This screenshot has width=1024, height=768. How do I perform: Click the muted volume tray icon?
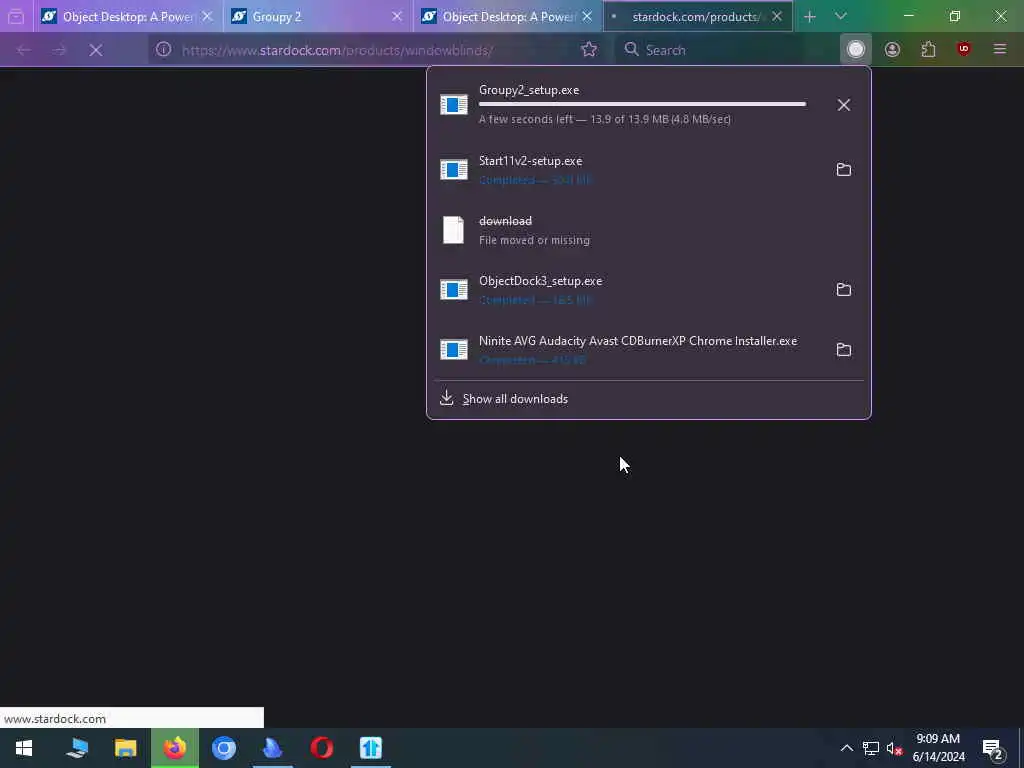tap(894, 748)
